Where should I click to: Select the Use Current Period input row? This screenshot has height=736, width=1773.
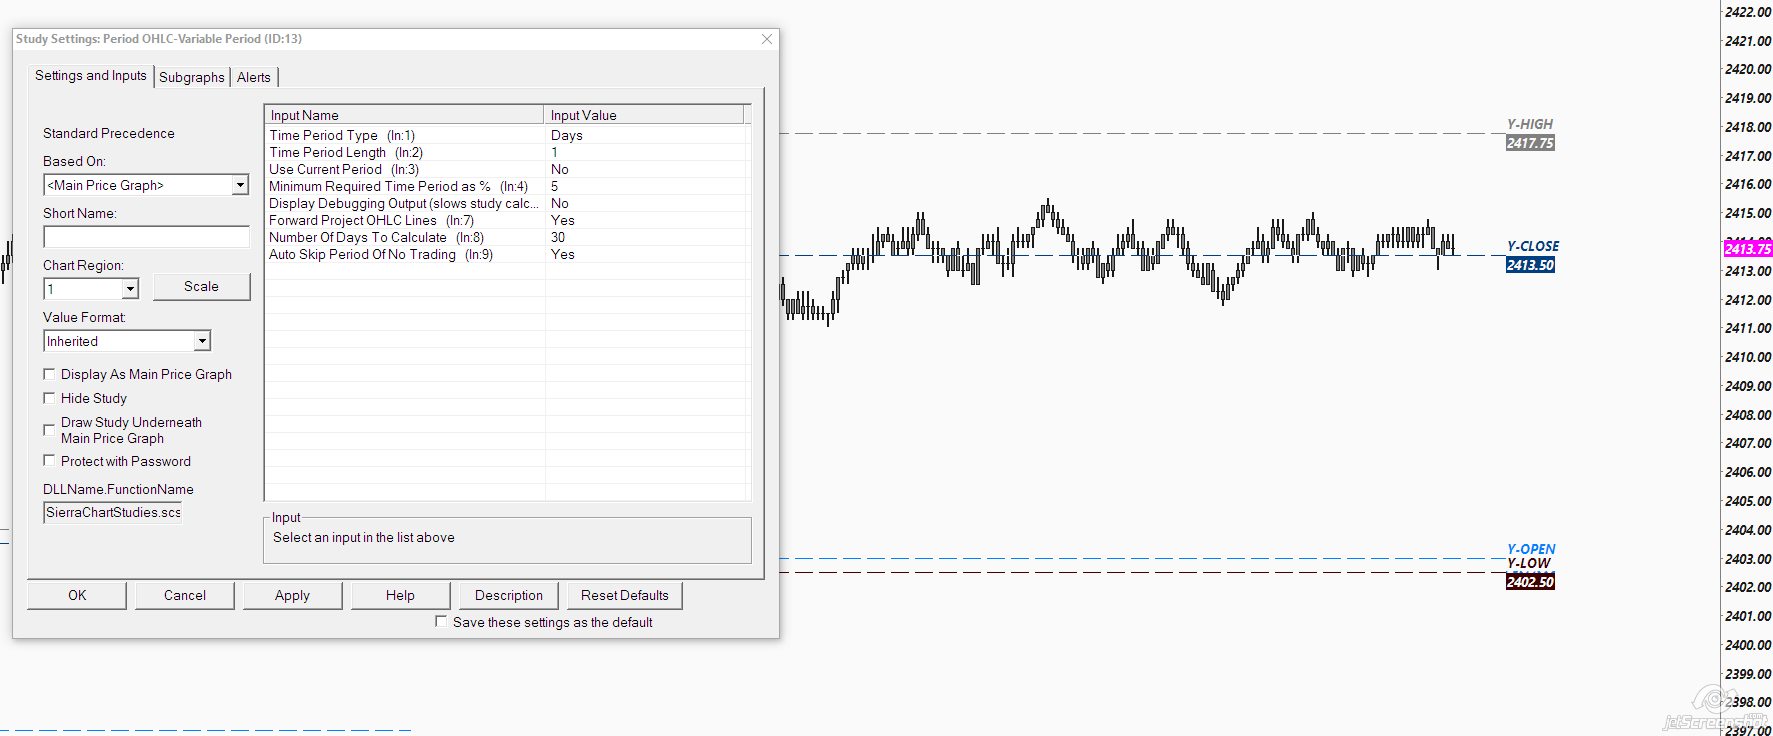pos(507,169)
